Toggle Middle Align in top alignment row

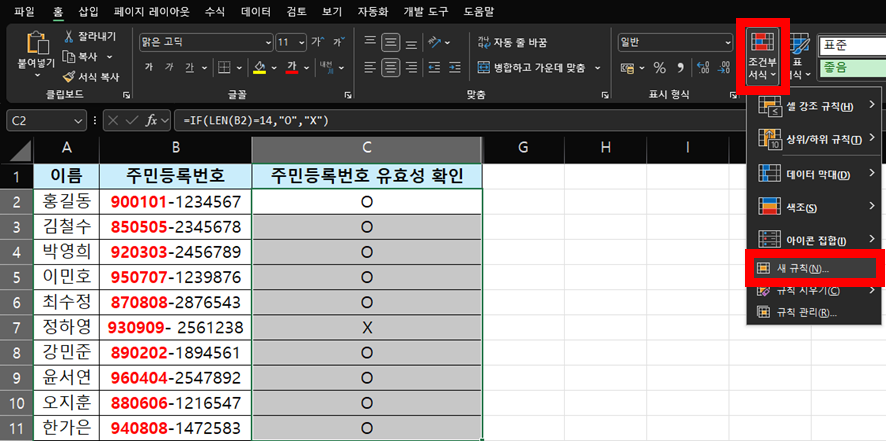[x=390, y=42]
